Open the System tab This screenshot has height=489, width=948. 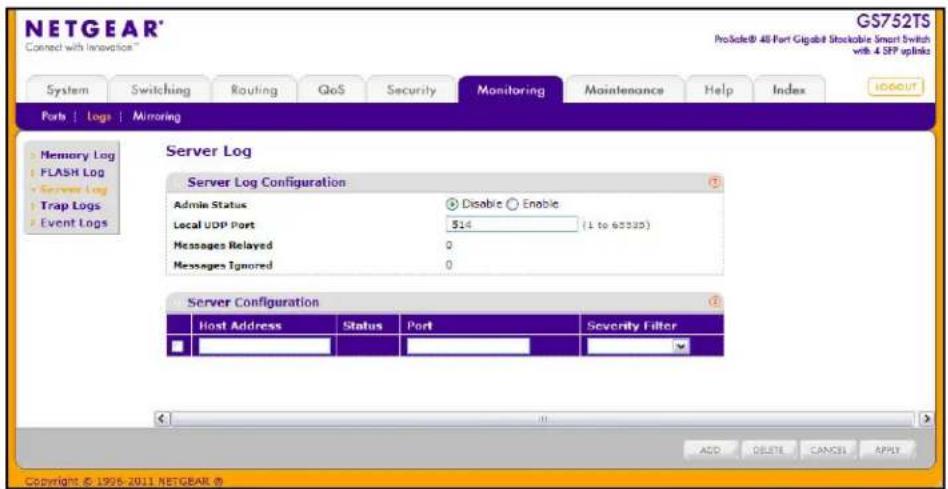pyautogui.click(x=68, y=90)
